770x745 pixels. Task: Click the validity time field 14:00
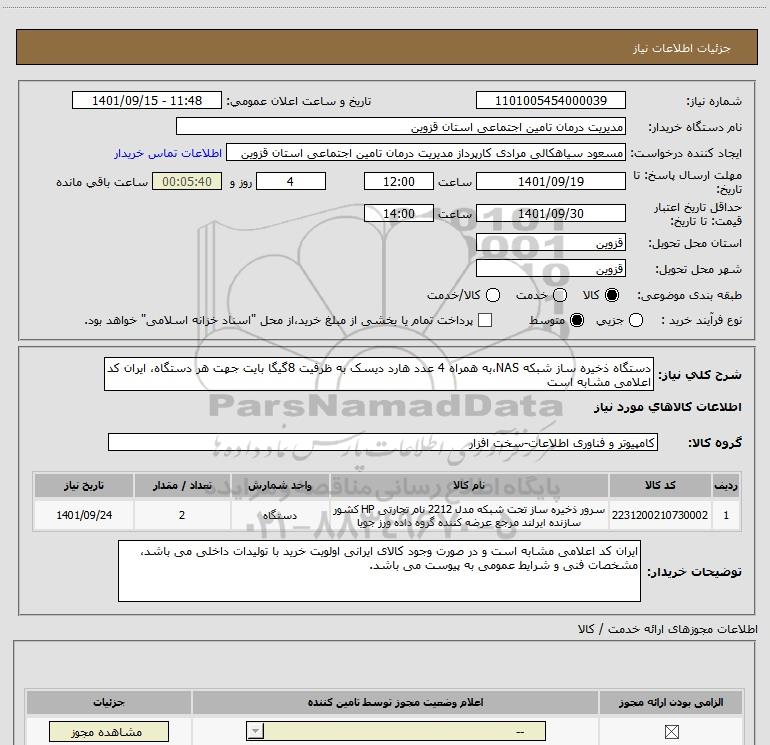(399, 213)
